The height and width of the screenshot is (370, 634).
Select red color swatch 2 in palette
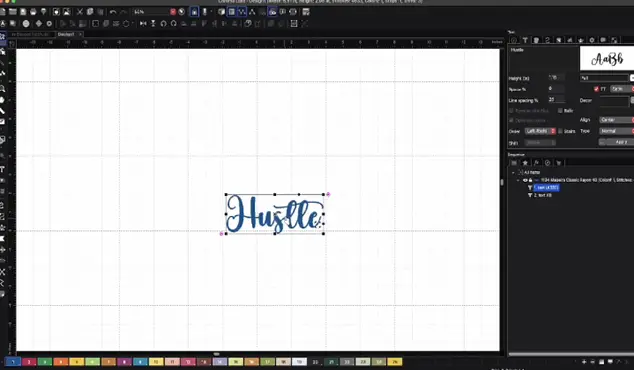(29, 362)
